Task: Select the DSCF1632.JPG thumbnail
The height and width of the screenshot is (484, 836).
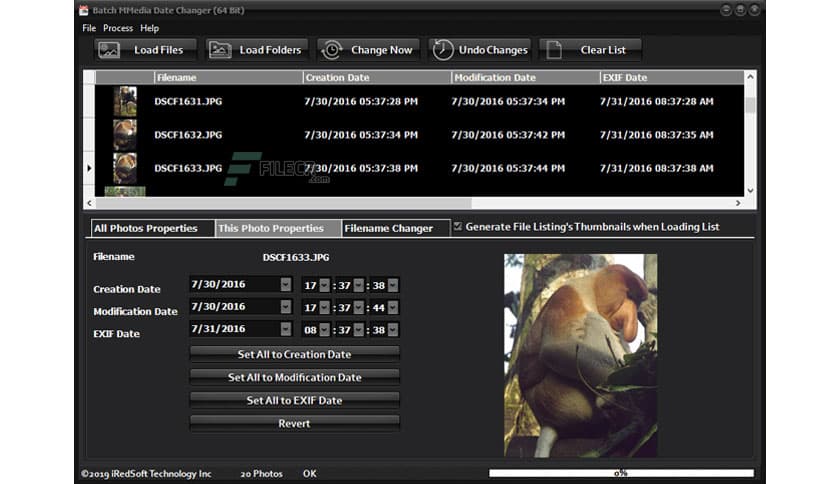Action: 125,135
